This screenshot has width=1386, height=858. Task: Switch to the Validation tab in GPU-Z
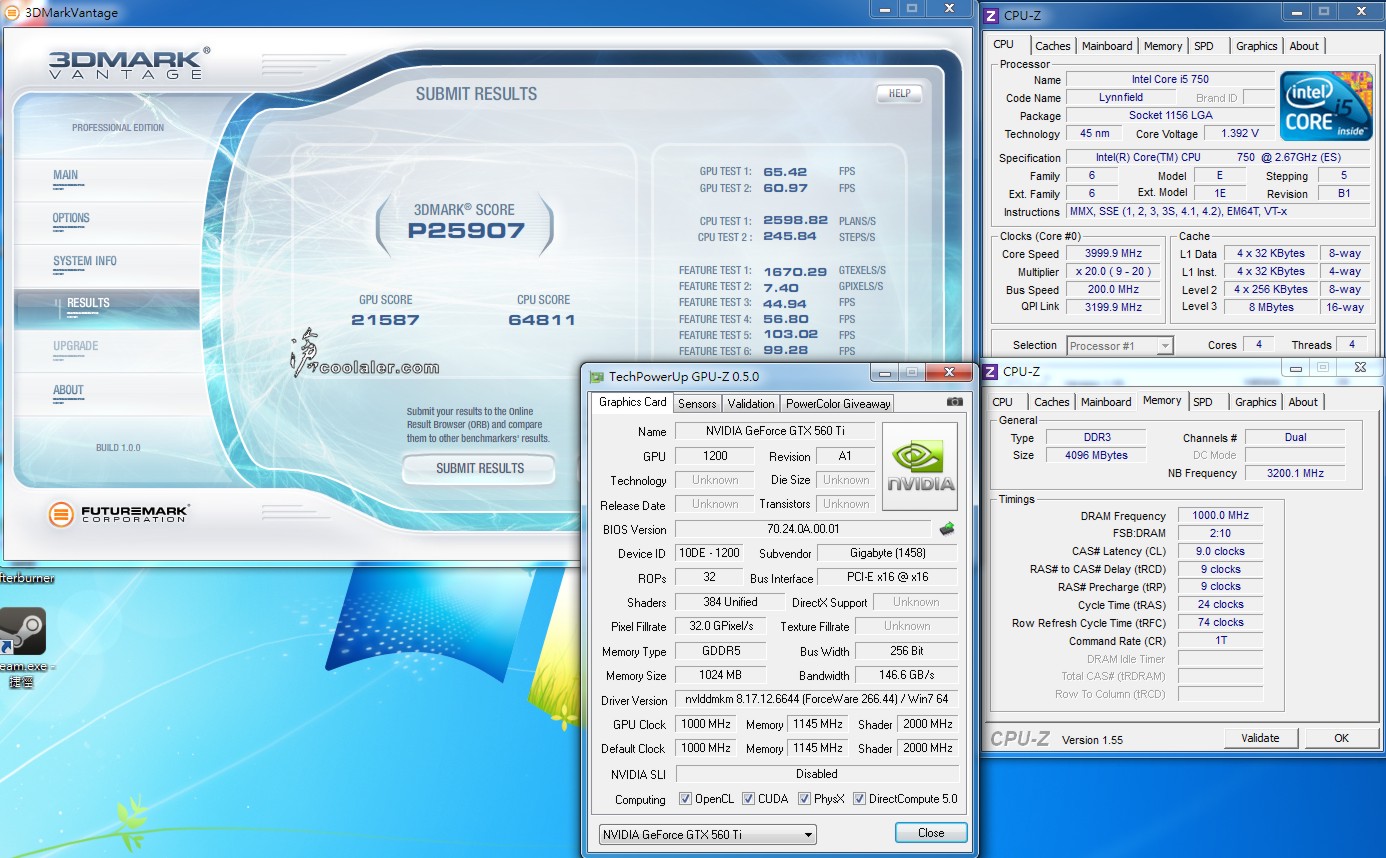[x=751, y=403]
